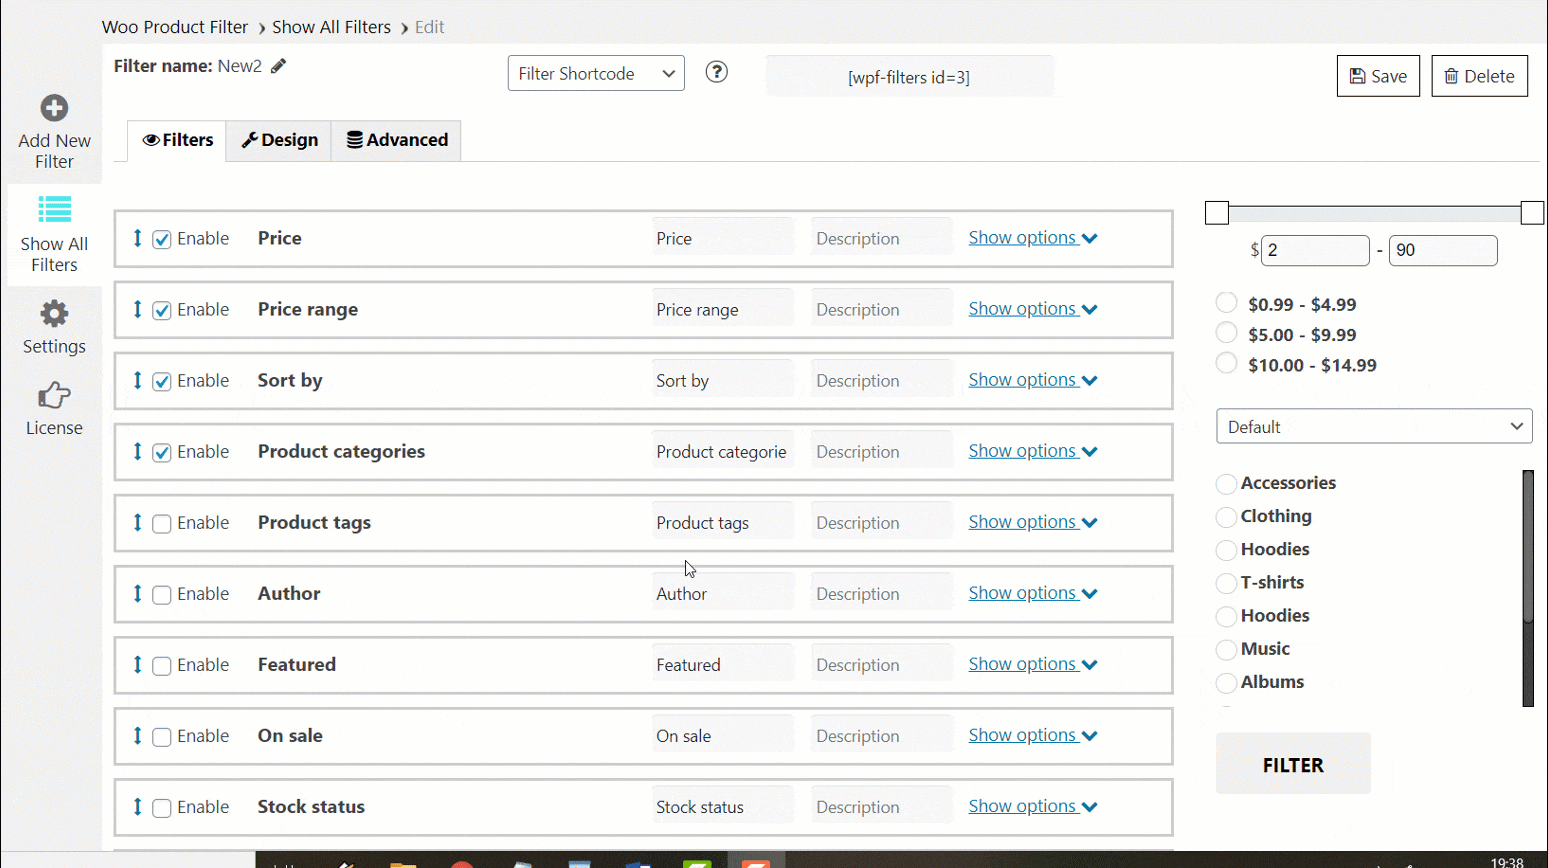Click the Price title input field
This screenshot has width=1548, height=868.
tap(723, 238)
